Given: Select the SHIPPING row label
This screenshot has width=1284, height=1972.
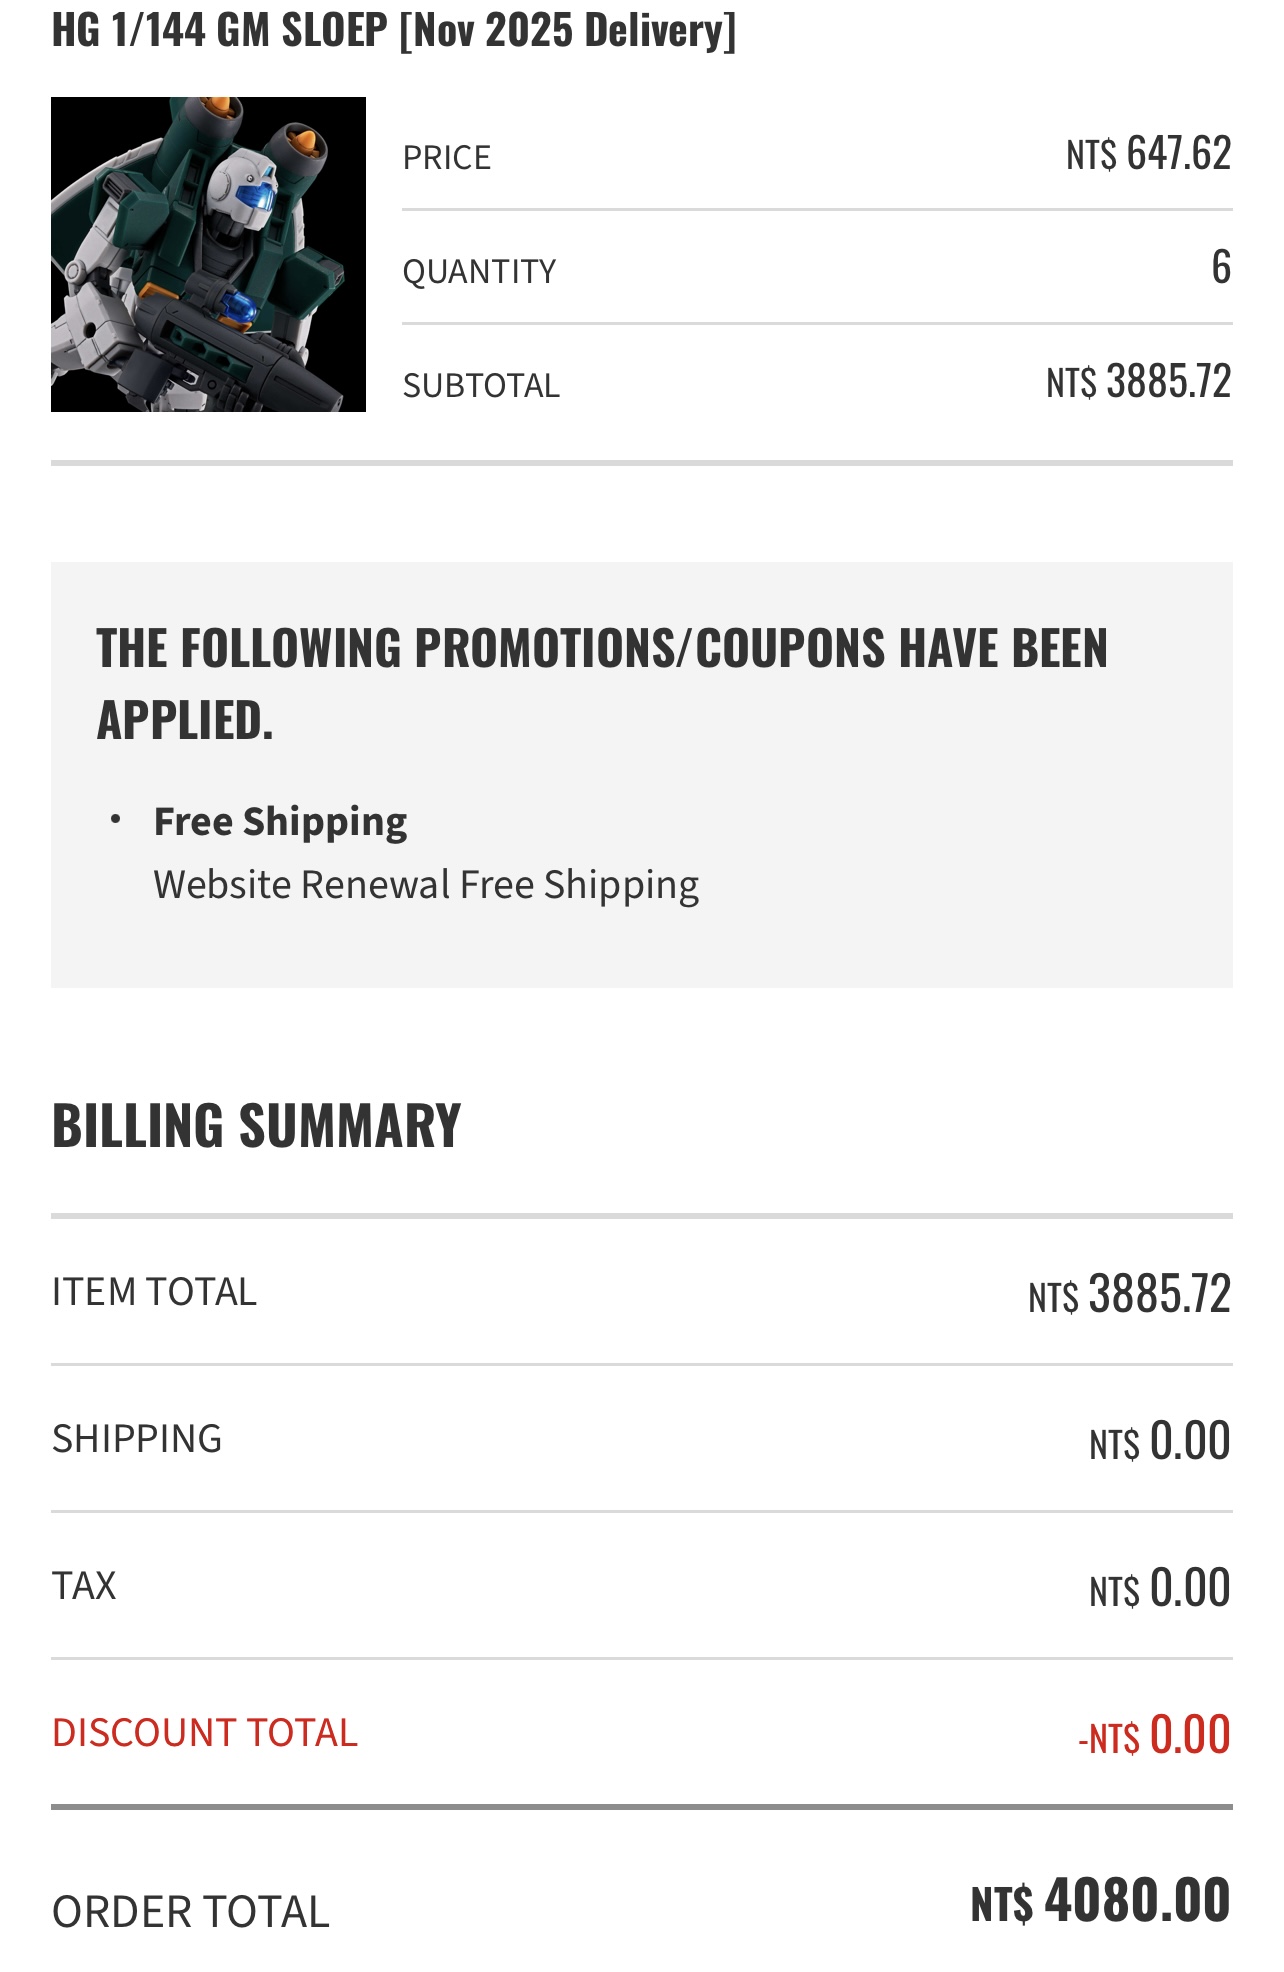Looking at the screenshot, I should (x=137, y=1438).
